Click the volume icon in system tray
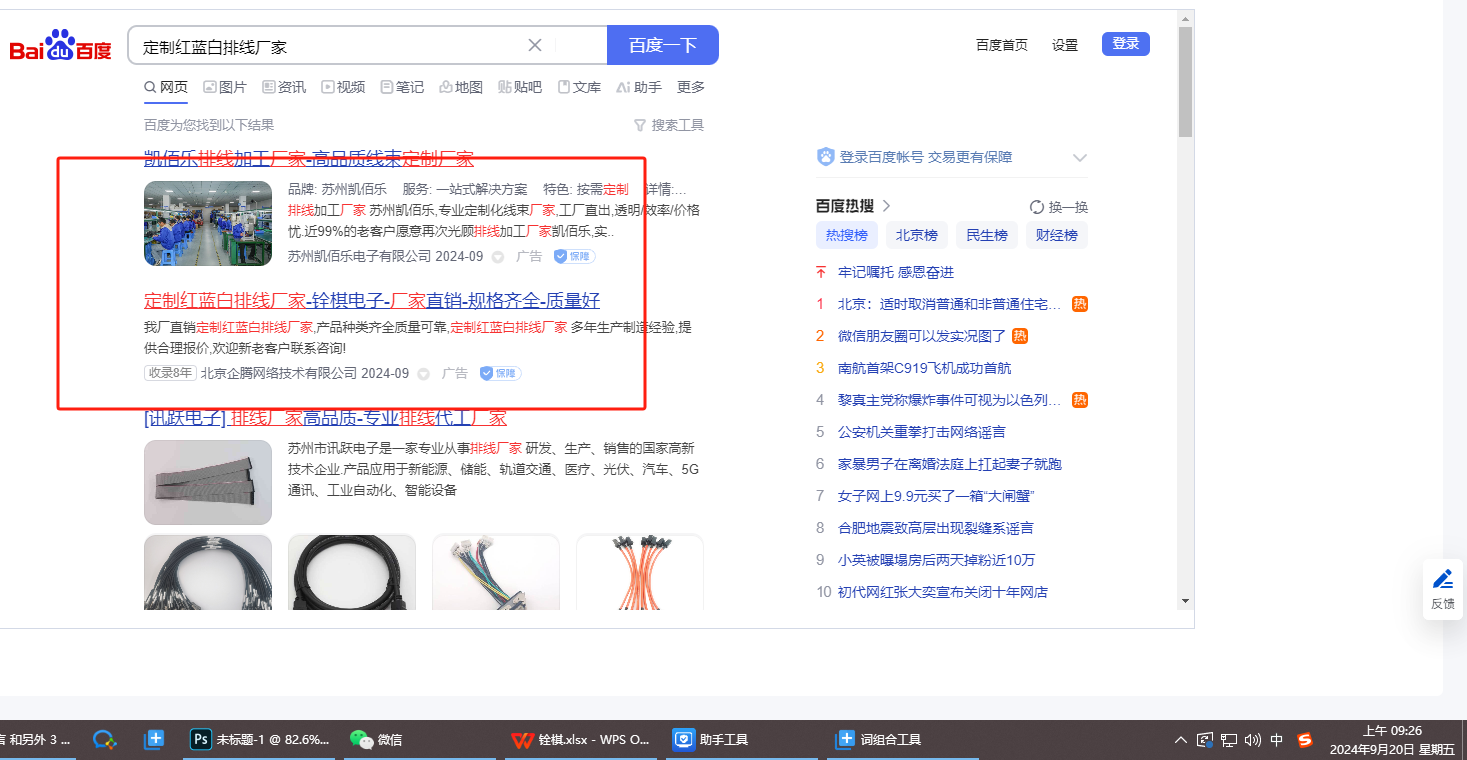The width and height of the screenshot is (1467, 760). (x=1253, y=740)
